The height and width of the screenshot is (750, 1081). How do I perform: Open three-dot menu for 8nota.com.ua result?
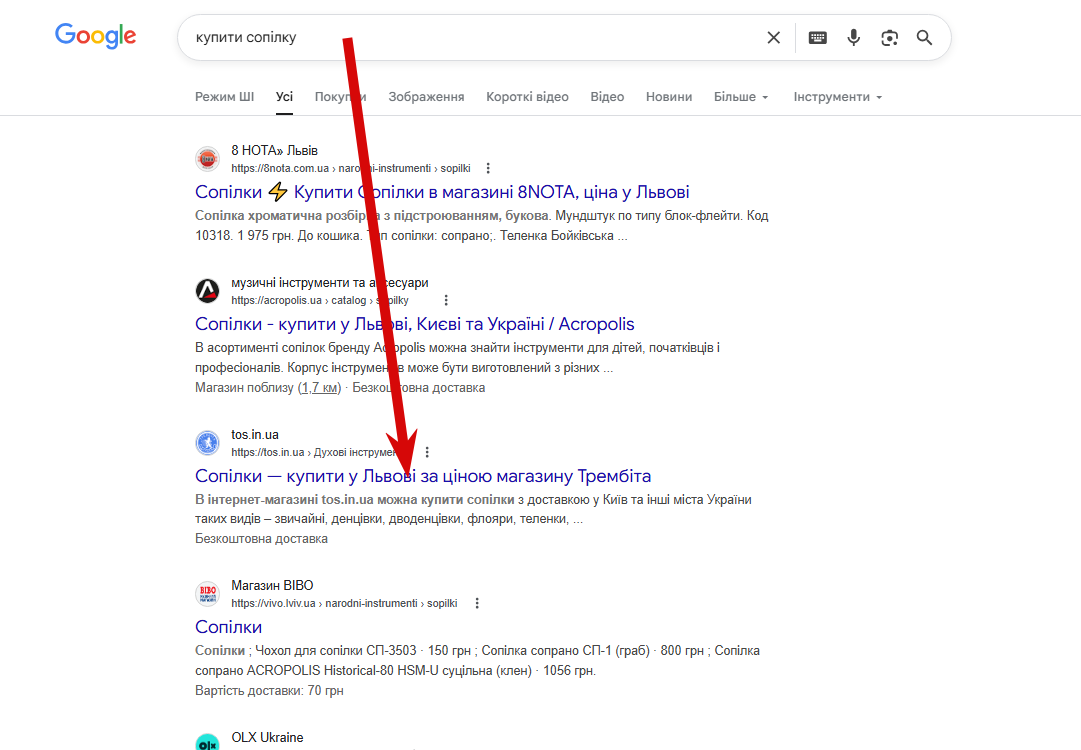coord(488,168)
